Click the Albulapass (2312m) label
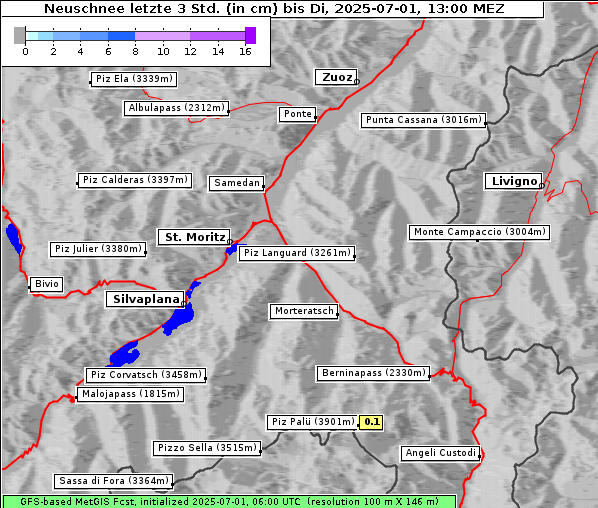Screen dimensions: 598x508 pyautogui.click(x=177, y=108)
